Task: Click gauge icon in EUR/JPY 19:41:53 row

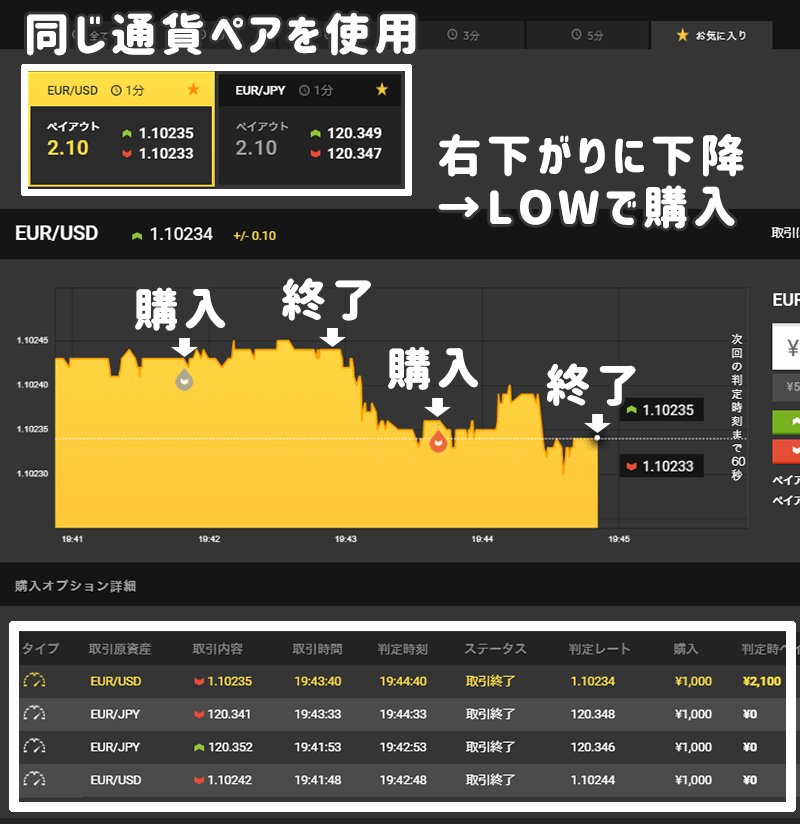Action: tap(35, 747)
